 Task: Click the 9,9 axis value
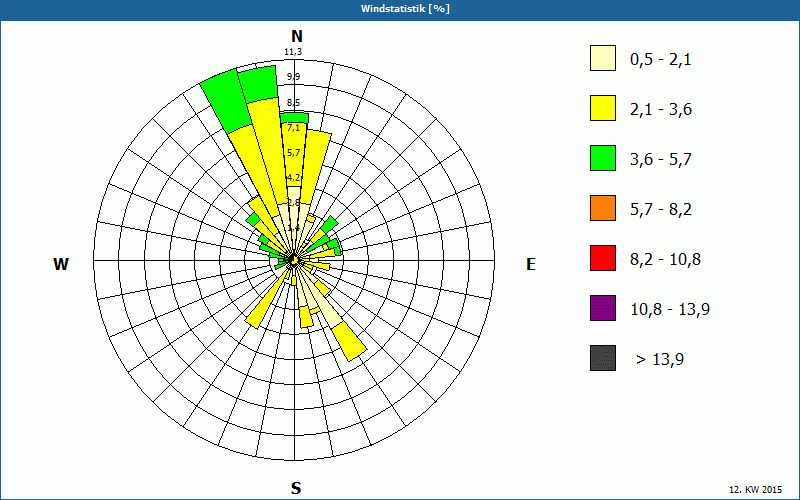293,77
